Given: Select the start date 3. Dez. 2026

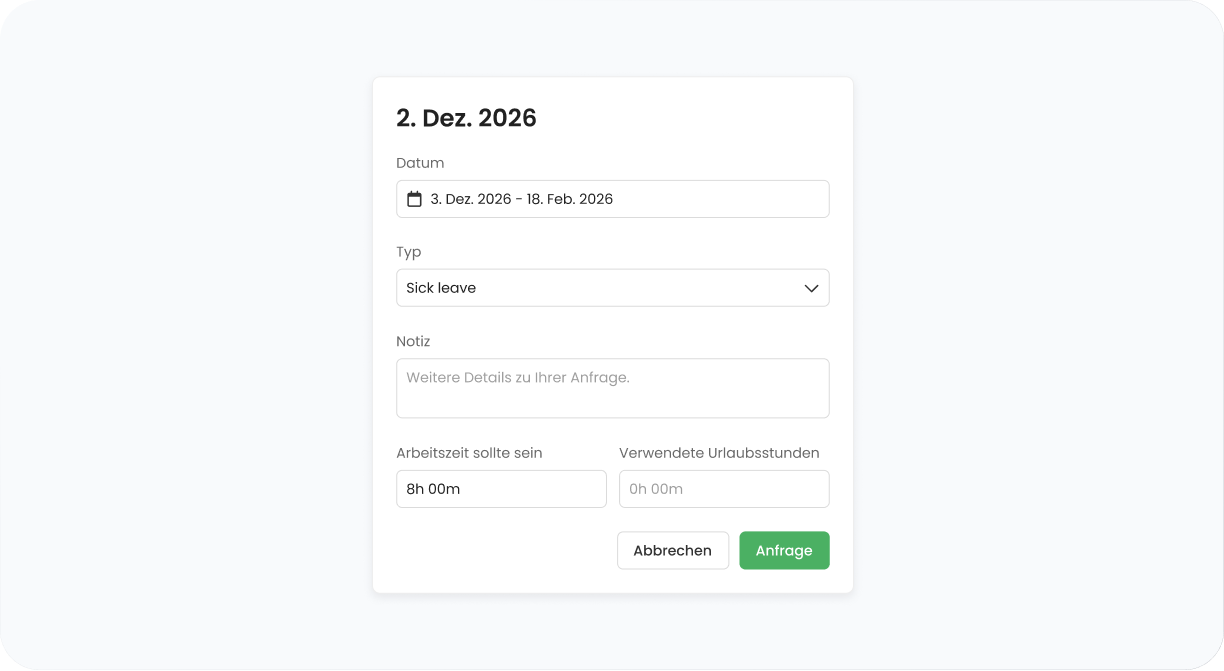Looking at the screenshot, I should click(x=471, y=199).
